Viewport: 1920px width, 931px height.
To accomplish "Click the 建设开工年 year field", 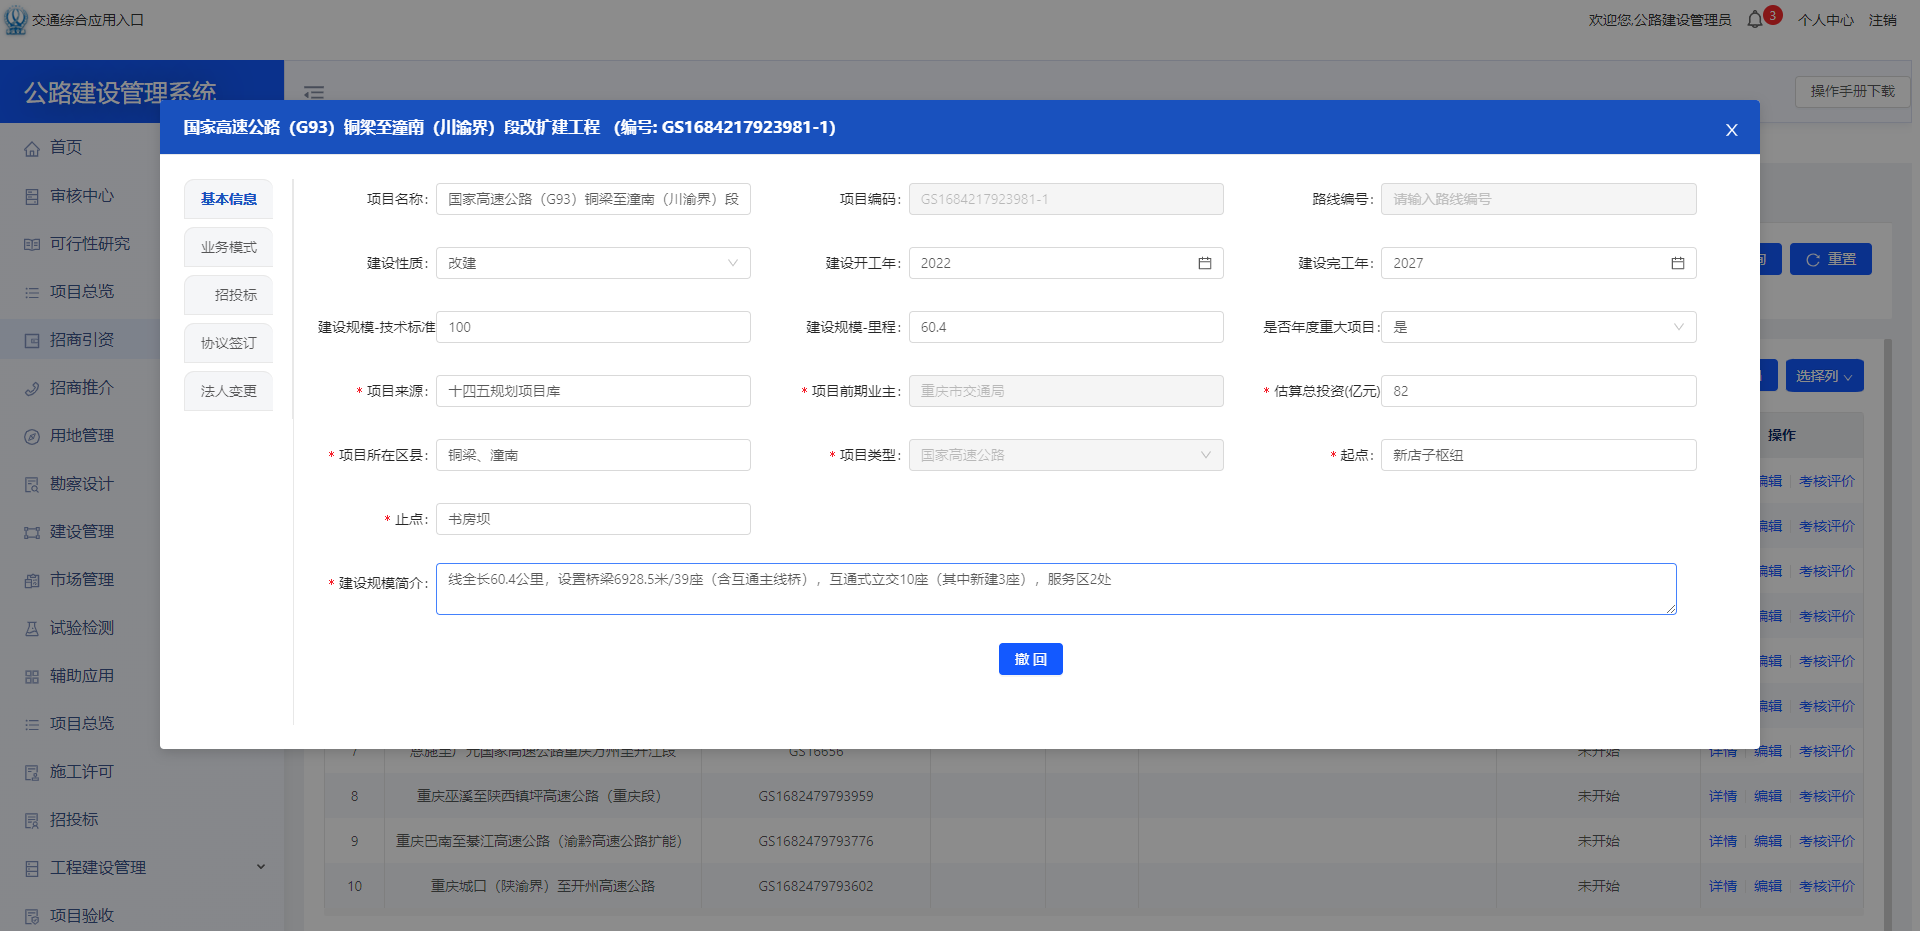I will pos(1066,263).
